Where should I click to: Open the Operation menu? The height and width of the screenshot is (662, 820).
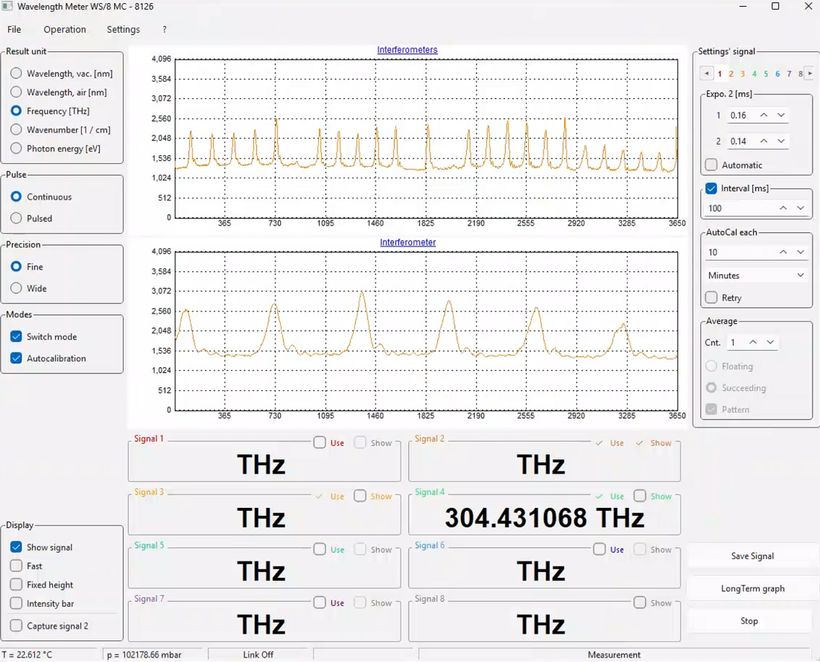(65, 30)
